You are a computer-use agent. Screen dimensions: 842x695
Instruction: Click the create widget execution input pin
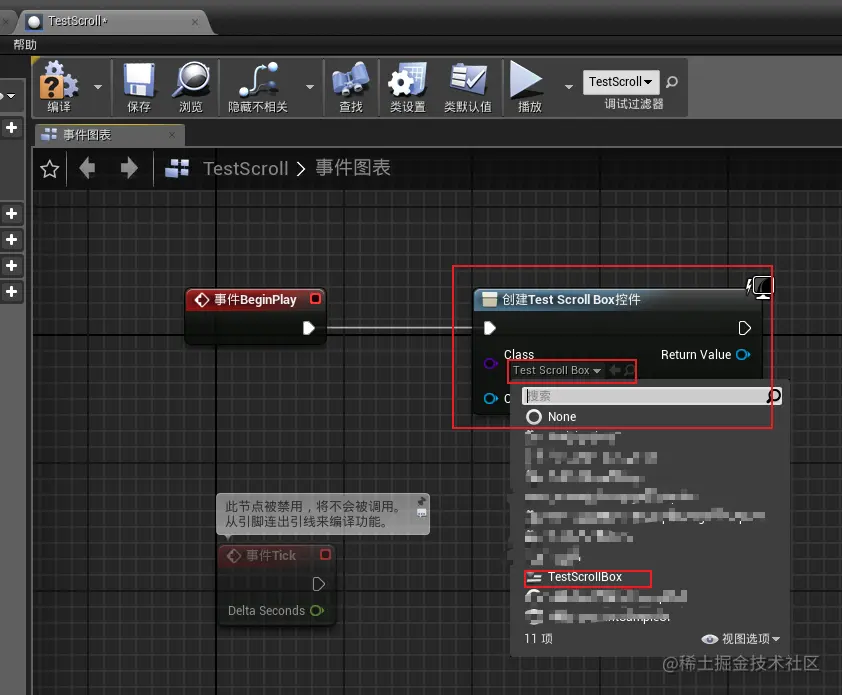click(489, 328)
